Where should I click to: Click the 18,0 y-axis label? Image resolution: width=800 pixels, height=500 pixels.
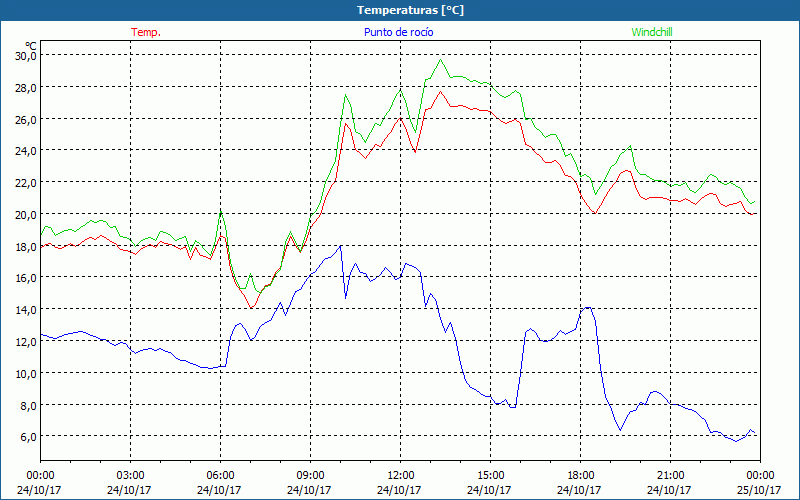click(26, 246)
